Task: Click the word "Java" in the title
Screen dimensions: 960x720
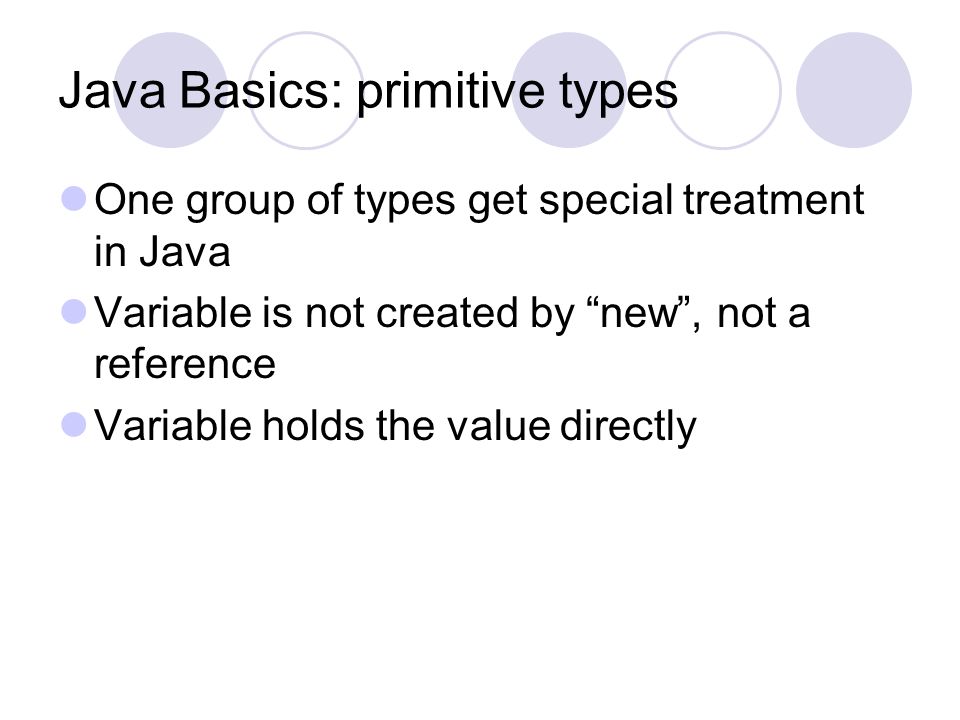Action: [112, 91]
